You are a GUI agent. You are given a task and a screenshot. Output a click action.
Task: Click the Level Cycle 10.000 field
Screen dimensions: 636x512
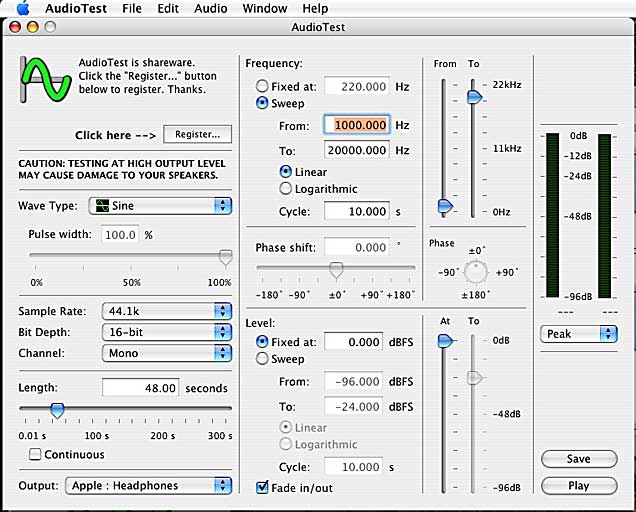(354, 467)
